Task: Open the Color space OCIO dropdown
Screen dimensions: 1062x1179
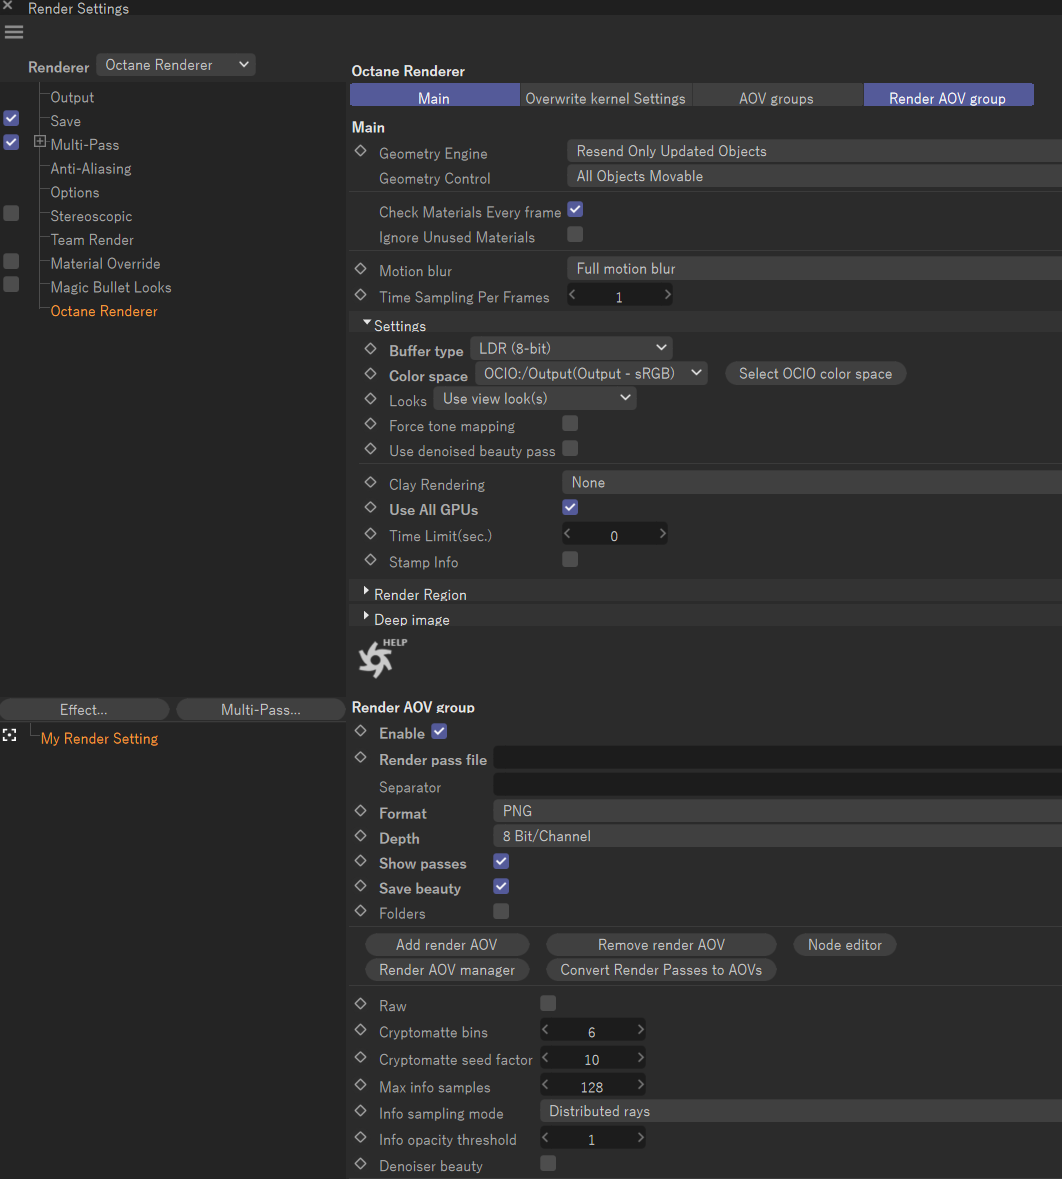Action: tap(591, 373)
